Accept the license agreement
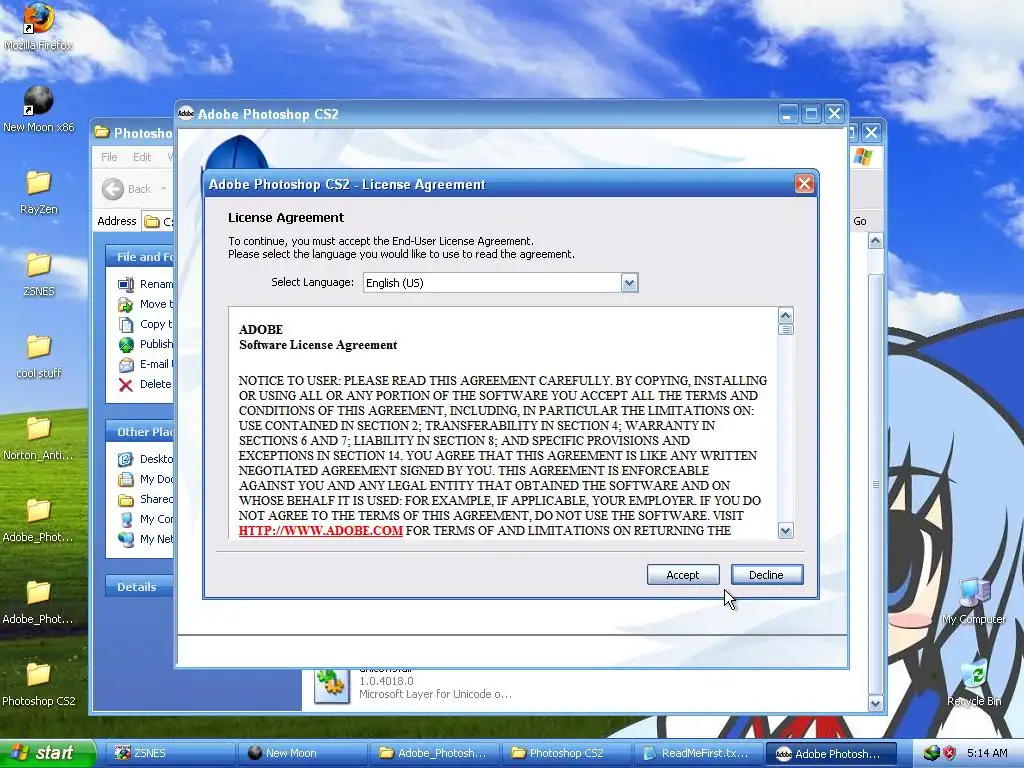The height and width of the screenshot is (768, 1024). click(683, 575)
